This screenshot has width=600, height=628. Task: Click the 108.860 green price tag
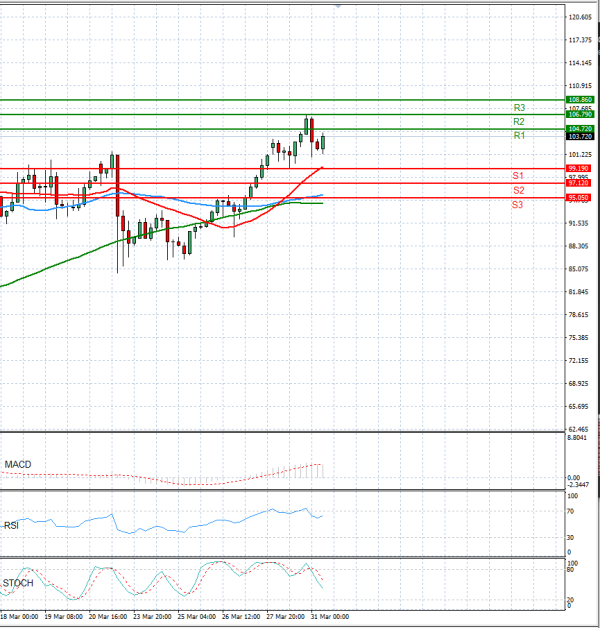click(580, 100)
